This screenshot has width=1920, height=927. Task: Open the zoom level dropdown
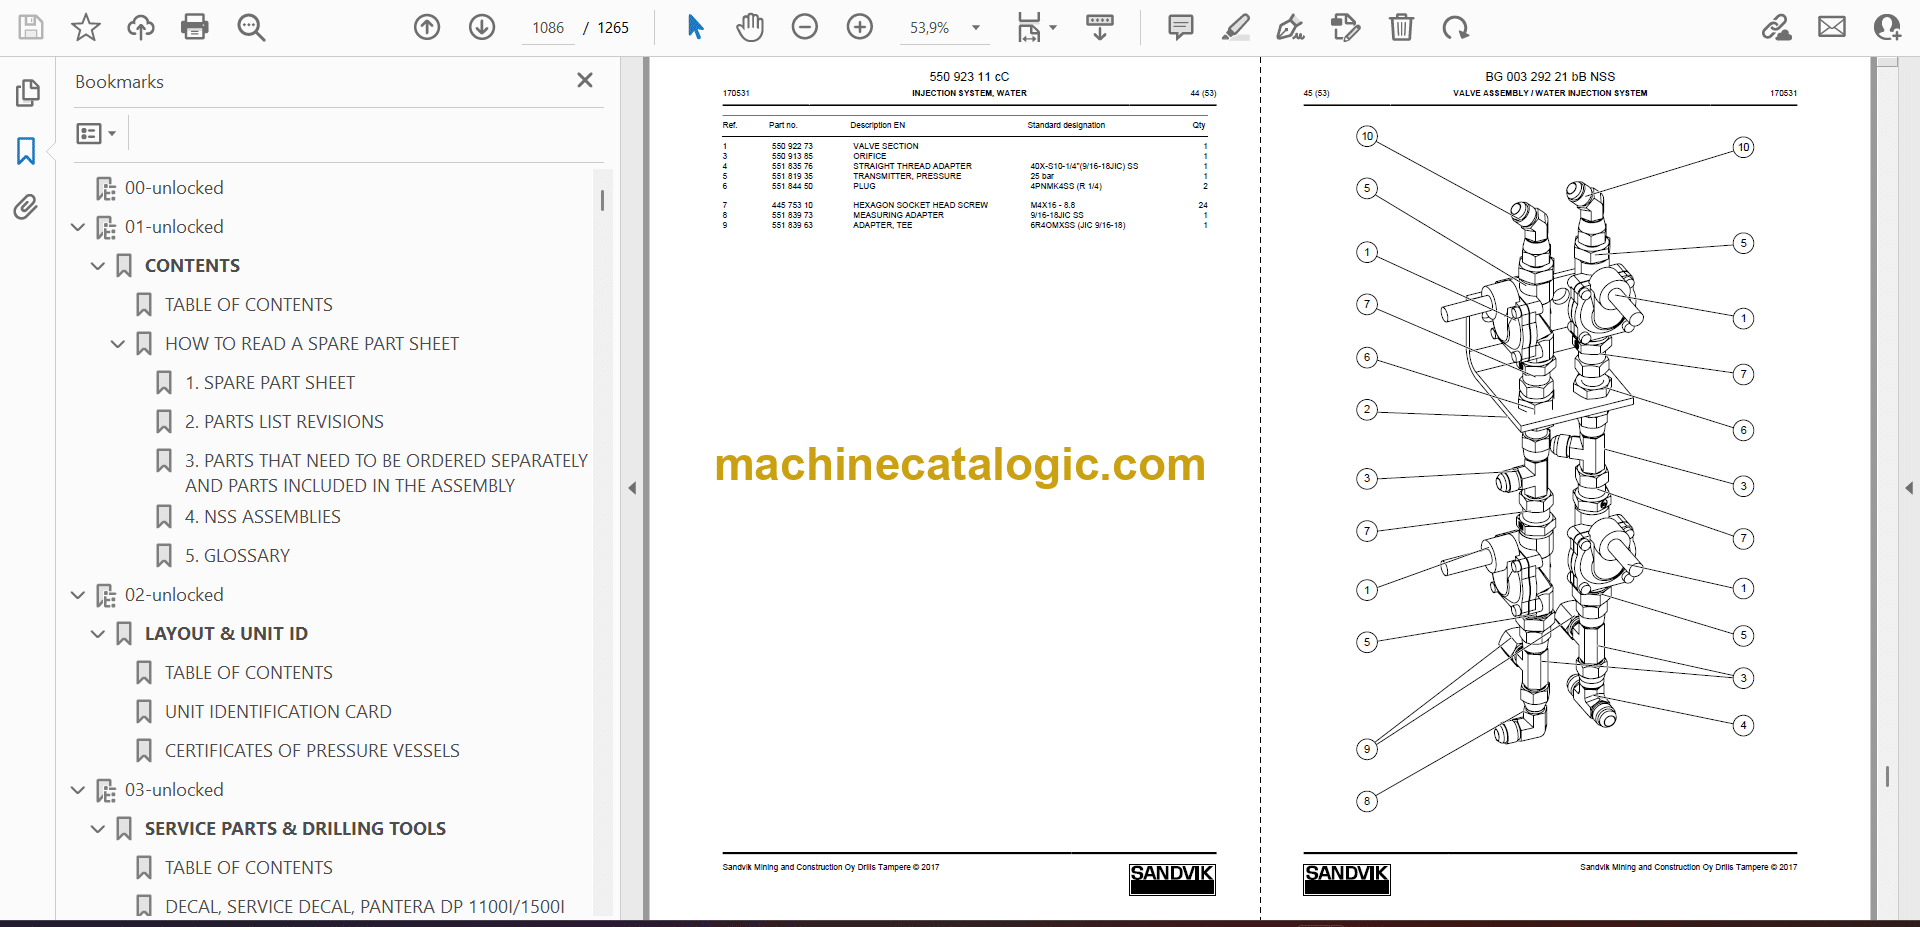click(x=976, y=28)
